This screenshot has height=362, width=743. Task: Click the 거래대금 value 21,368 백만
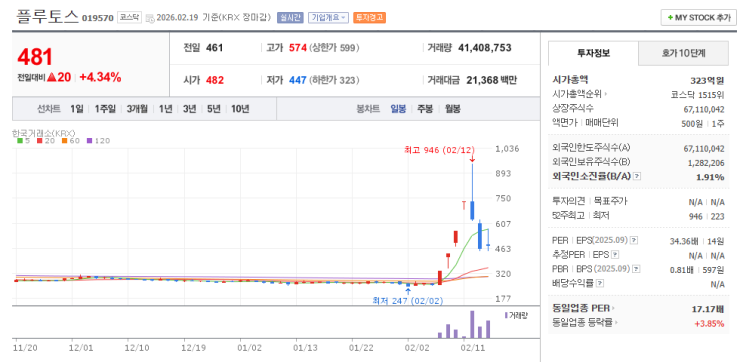491,80
